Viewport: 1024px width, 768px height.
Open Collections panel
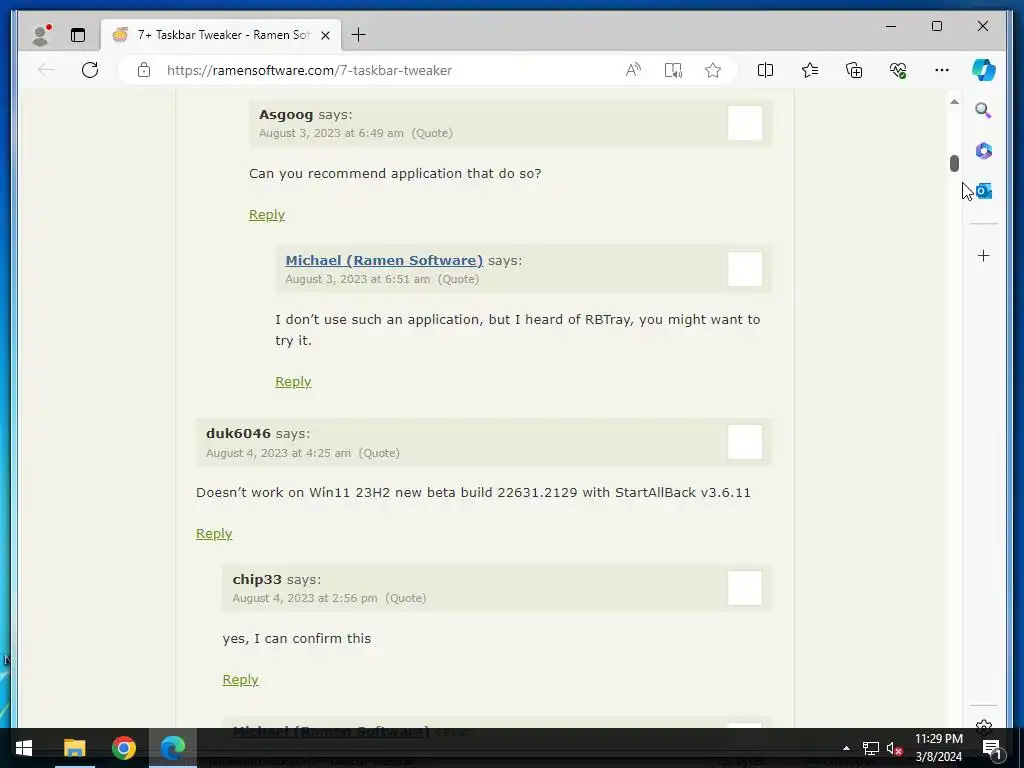pyautogui.click(x=854, y=70)
